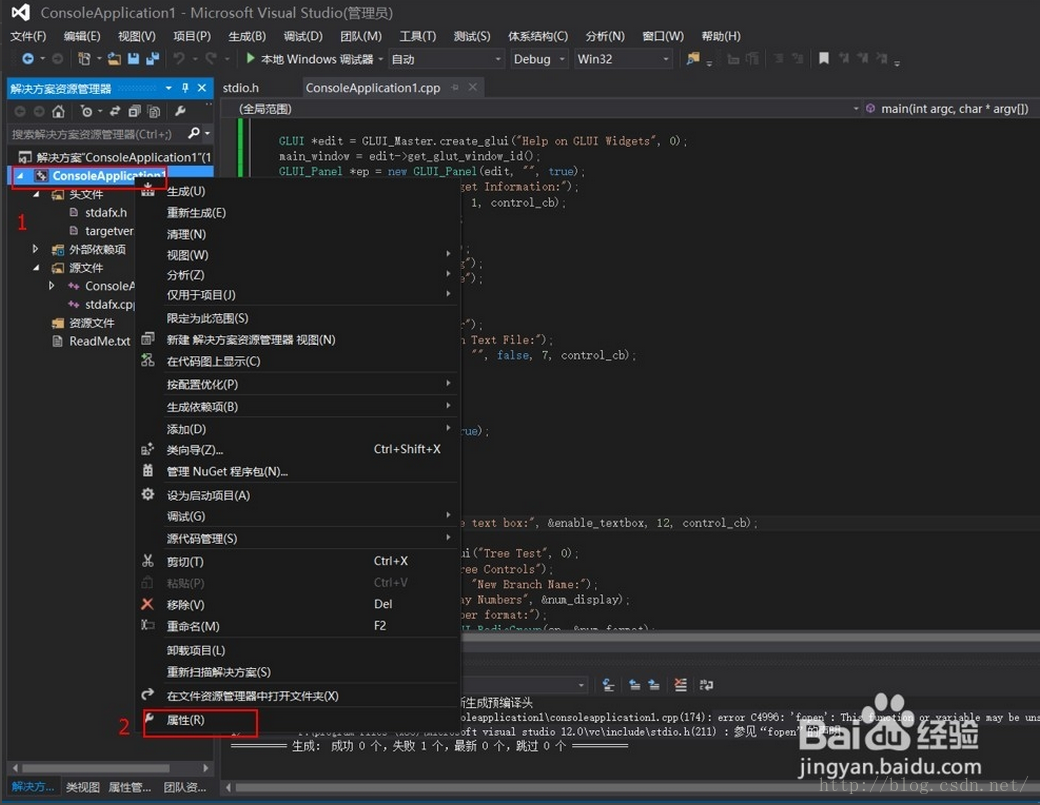Viewport: 1040px width, 805px height.
Task: Open the 调试(D) menu
Action: (303, 36)
